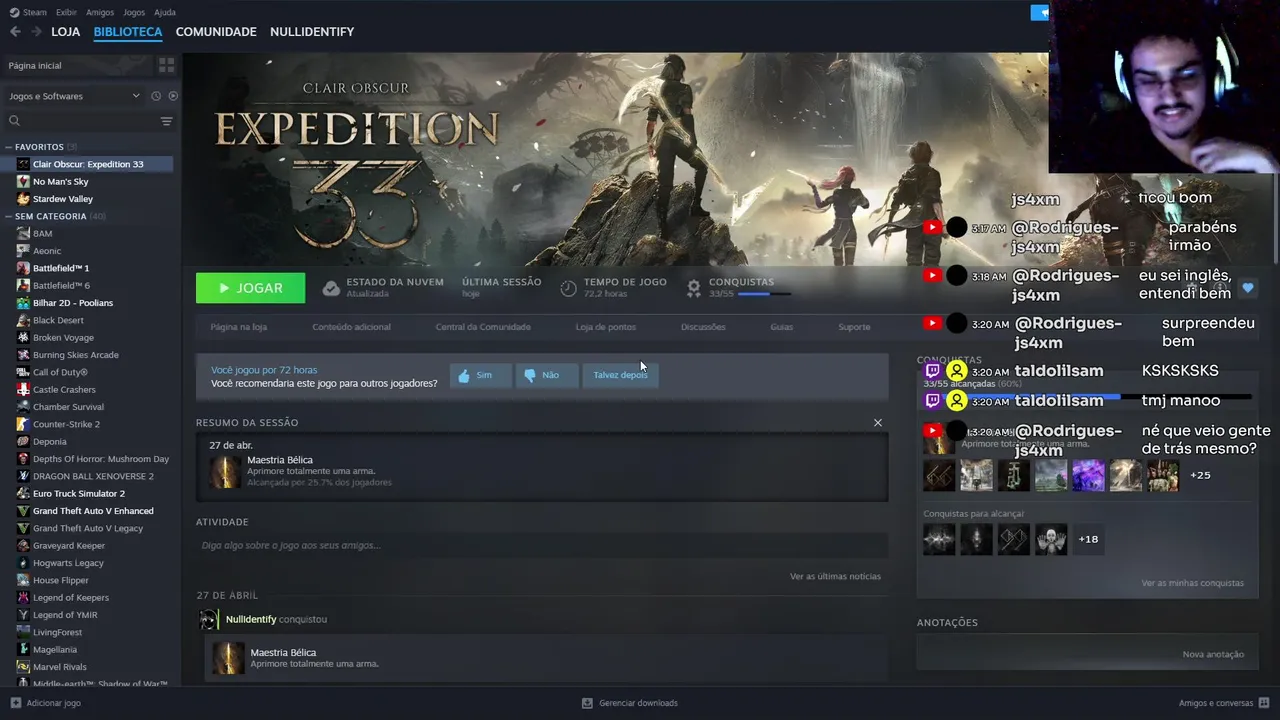This screenshot has width=1280, height=720.
Task: Click the Add game plus icon
Action: click(x=15, y=703)
